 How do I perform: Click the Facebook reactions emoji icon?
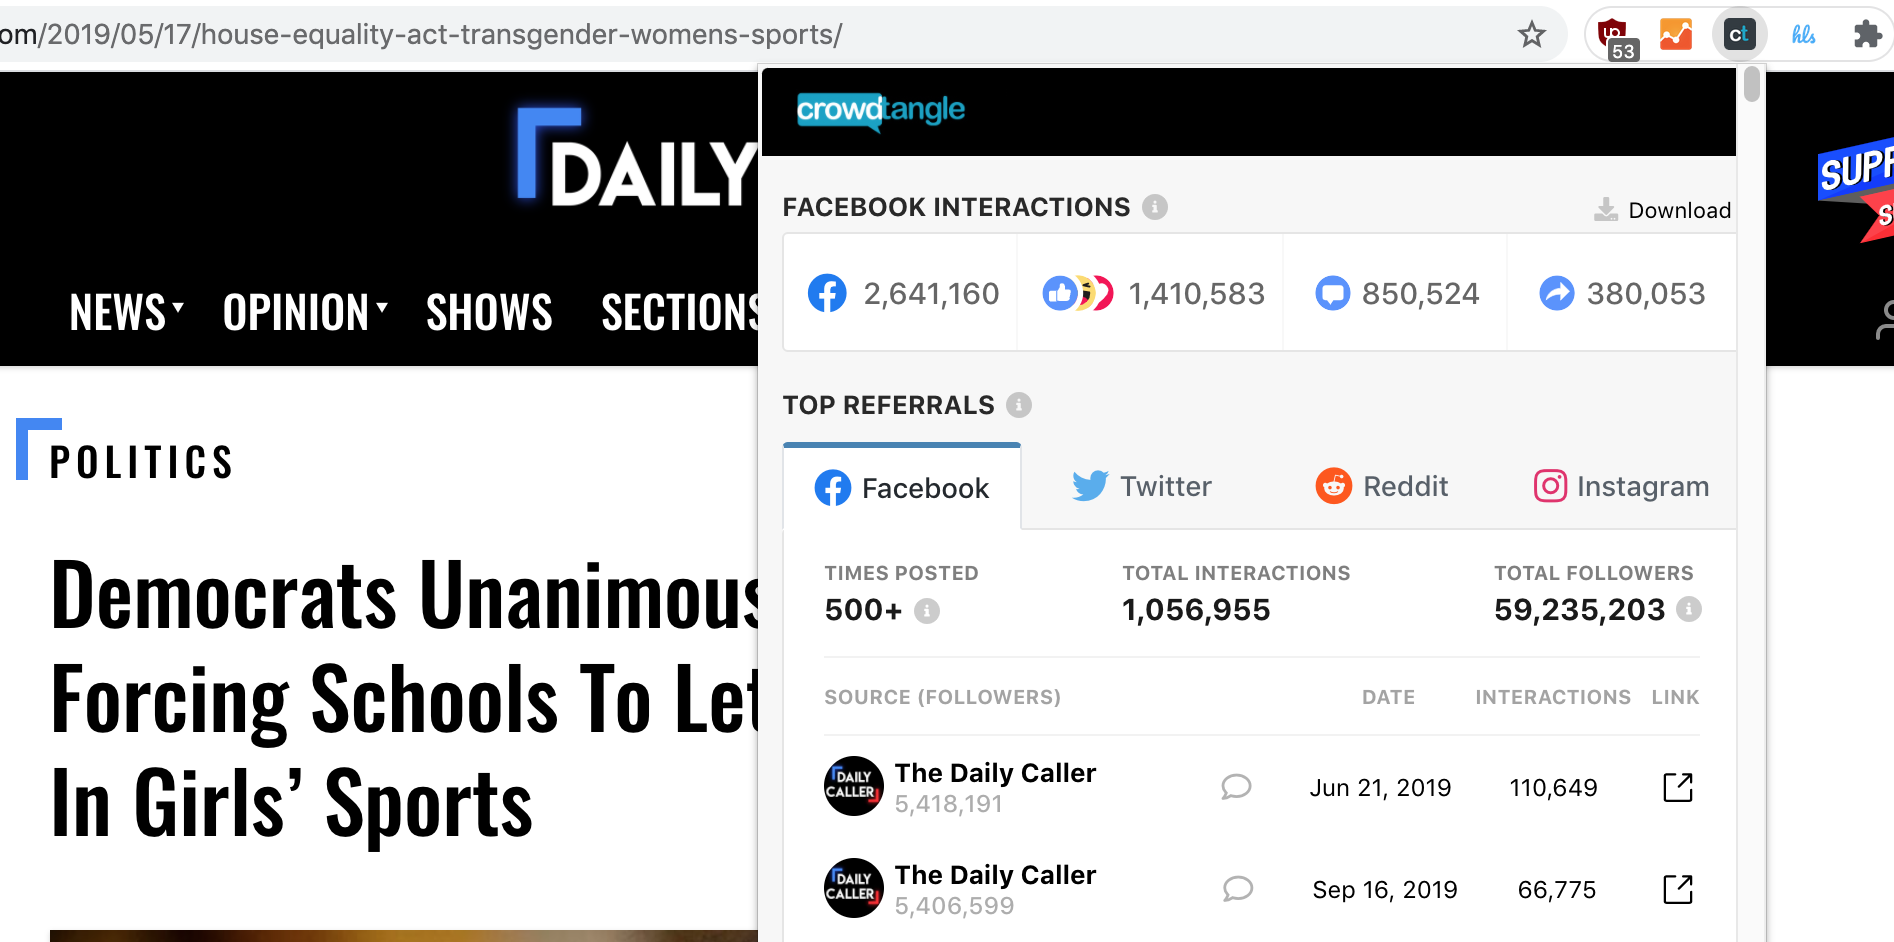(1078, 293)
